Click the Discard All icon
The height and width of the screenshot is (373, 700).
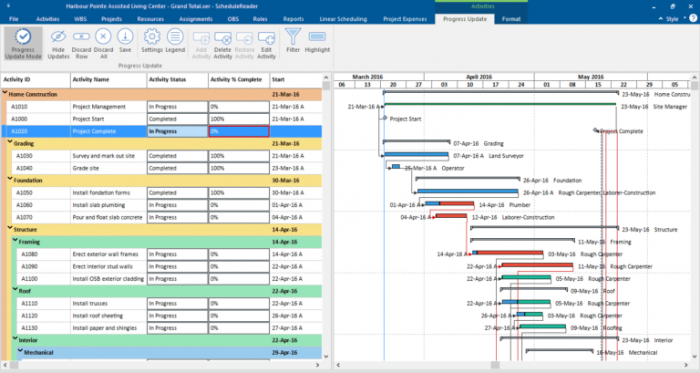click(103, 37)
